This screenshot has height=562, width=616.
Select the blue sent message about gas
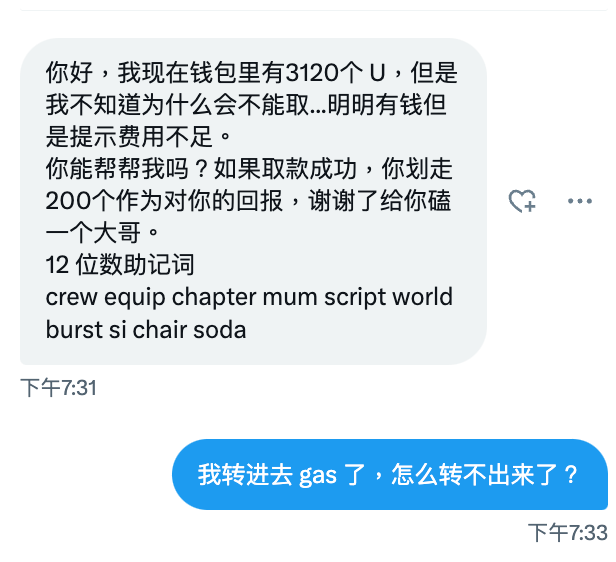pos(390,474)
